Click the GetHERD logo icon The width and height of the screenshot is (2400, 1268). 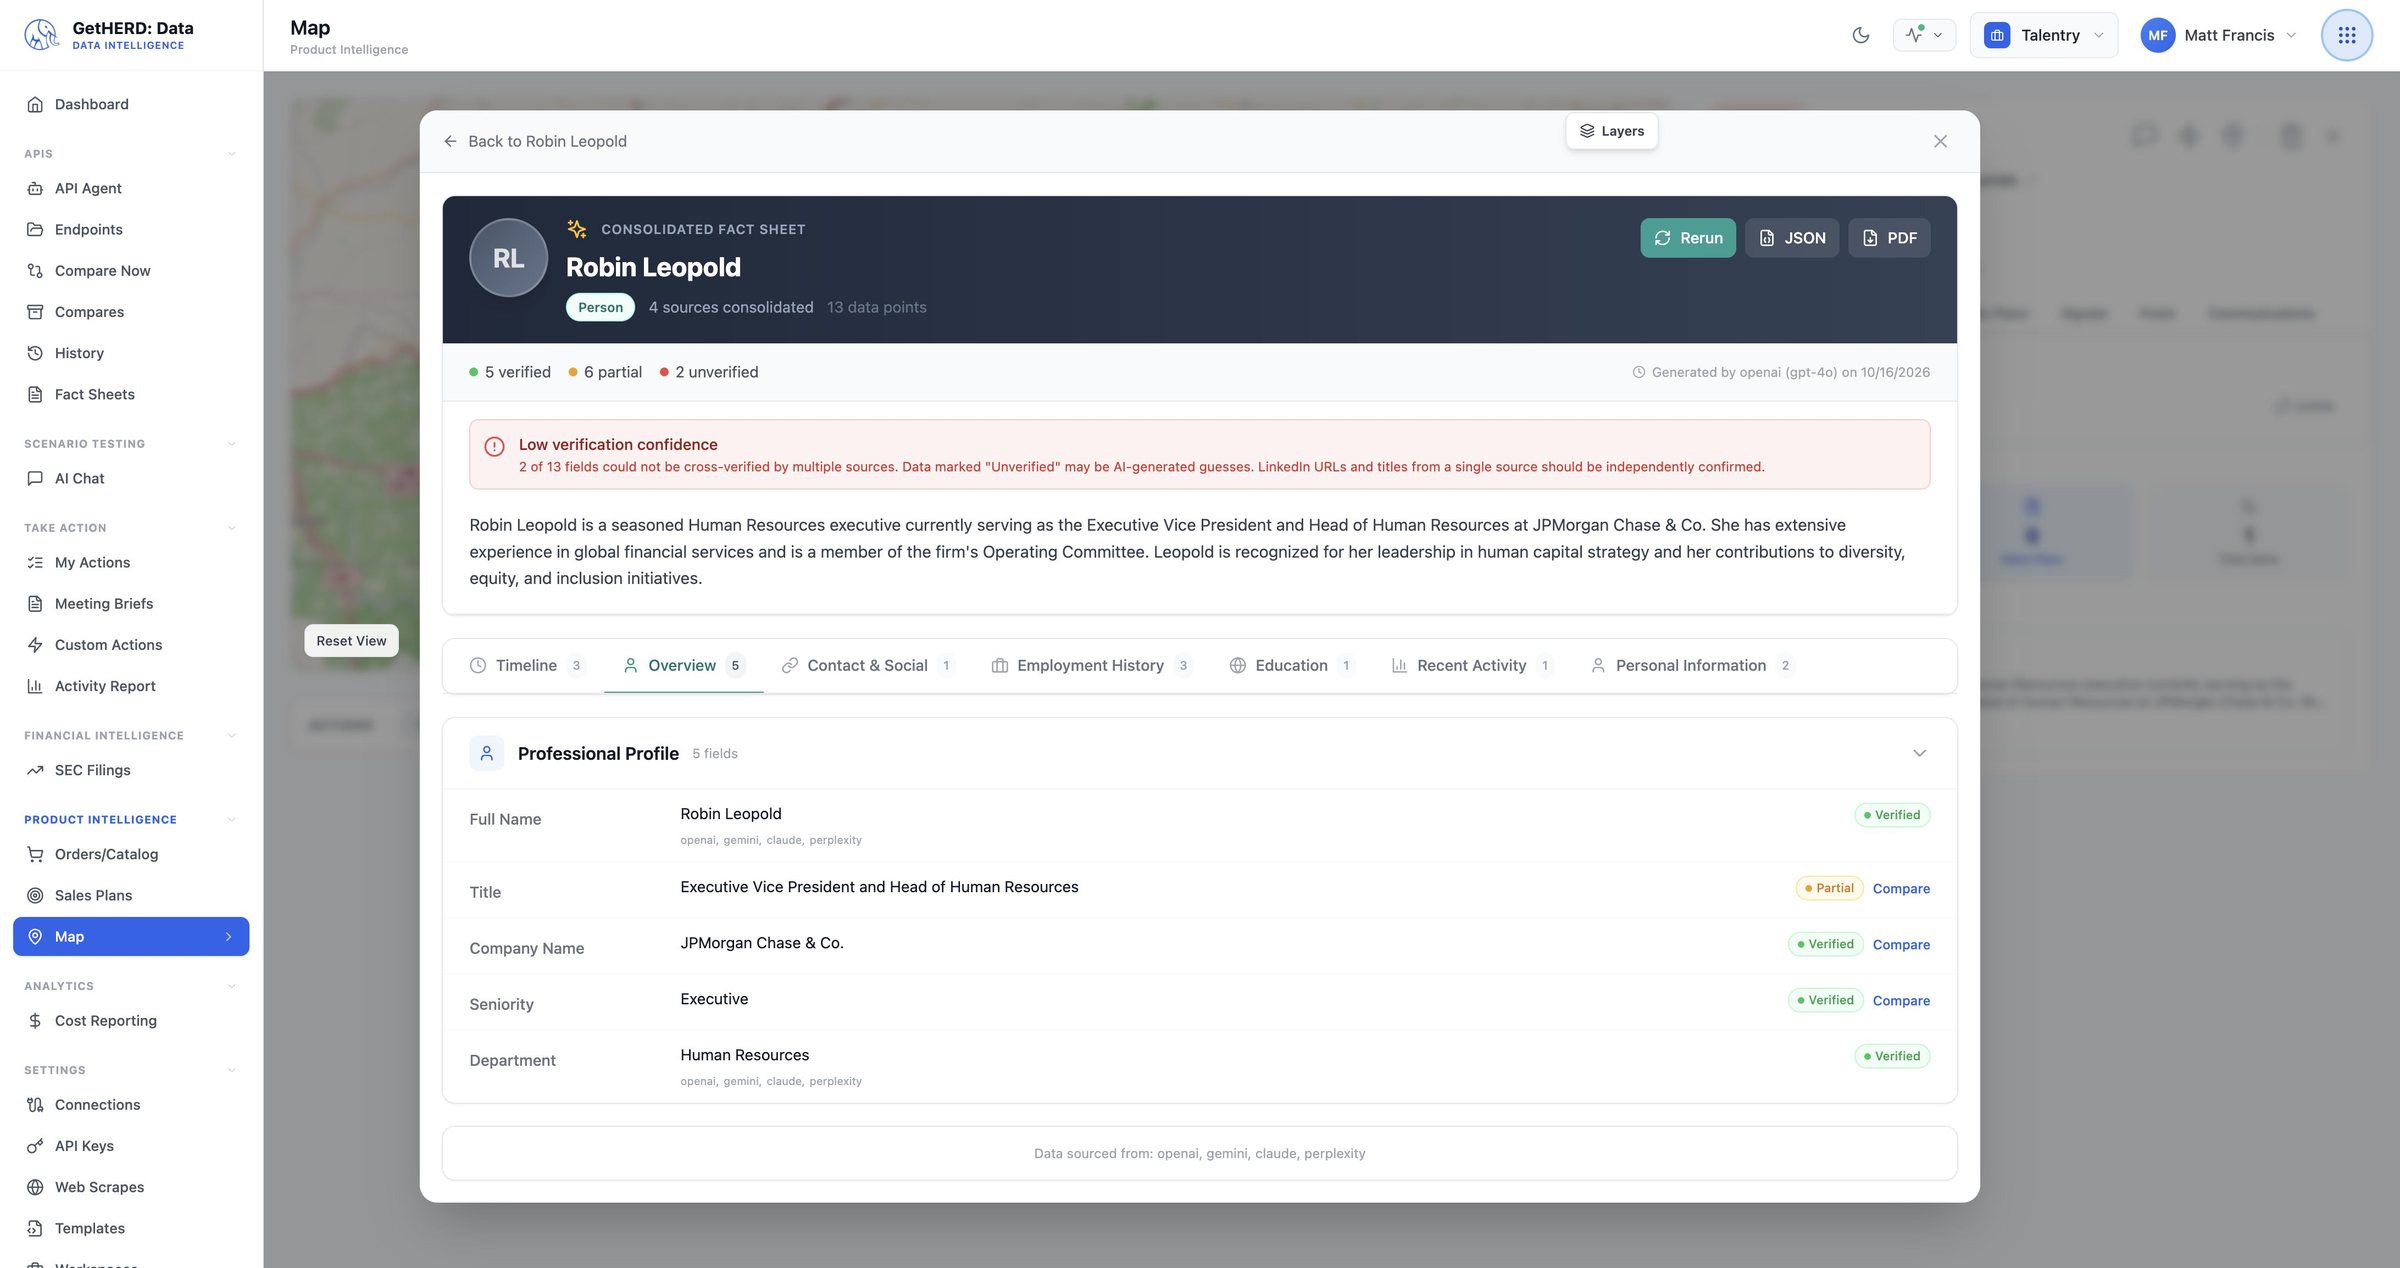tap(41, 34)
